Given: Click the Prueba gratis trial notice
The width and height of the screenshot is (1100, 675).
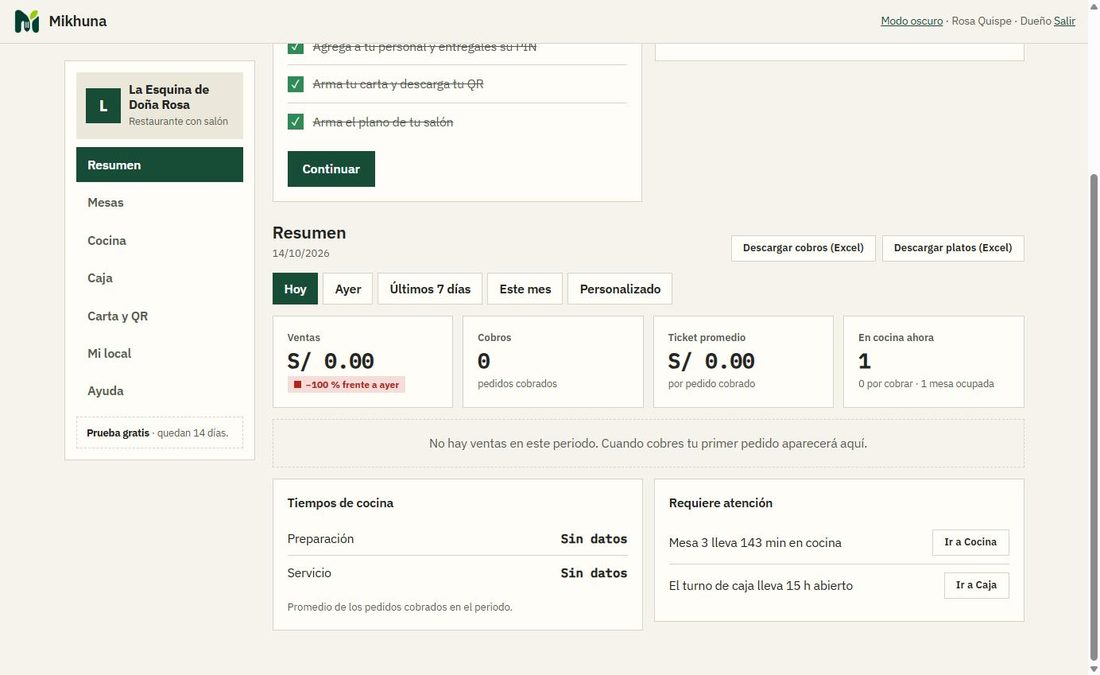Looking at the screenshot, I should point(159,433).
